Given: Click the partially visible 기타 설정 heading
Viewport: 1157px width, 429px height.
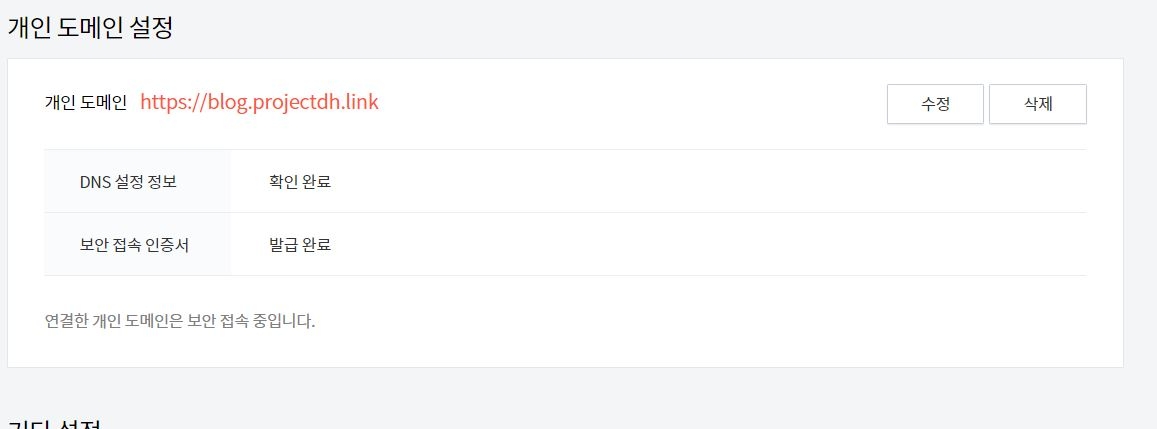Looking at the screenshot, I should pyautogui.click(x=53, y=424).
